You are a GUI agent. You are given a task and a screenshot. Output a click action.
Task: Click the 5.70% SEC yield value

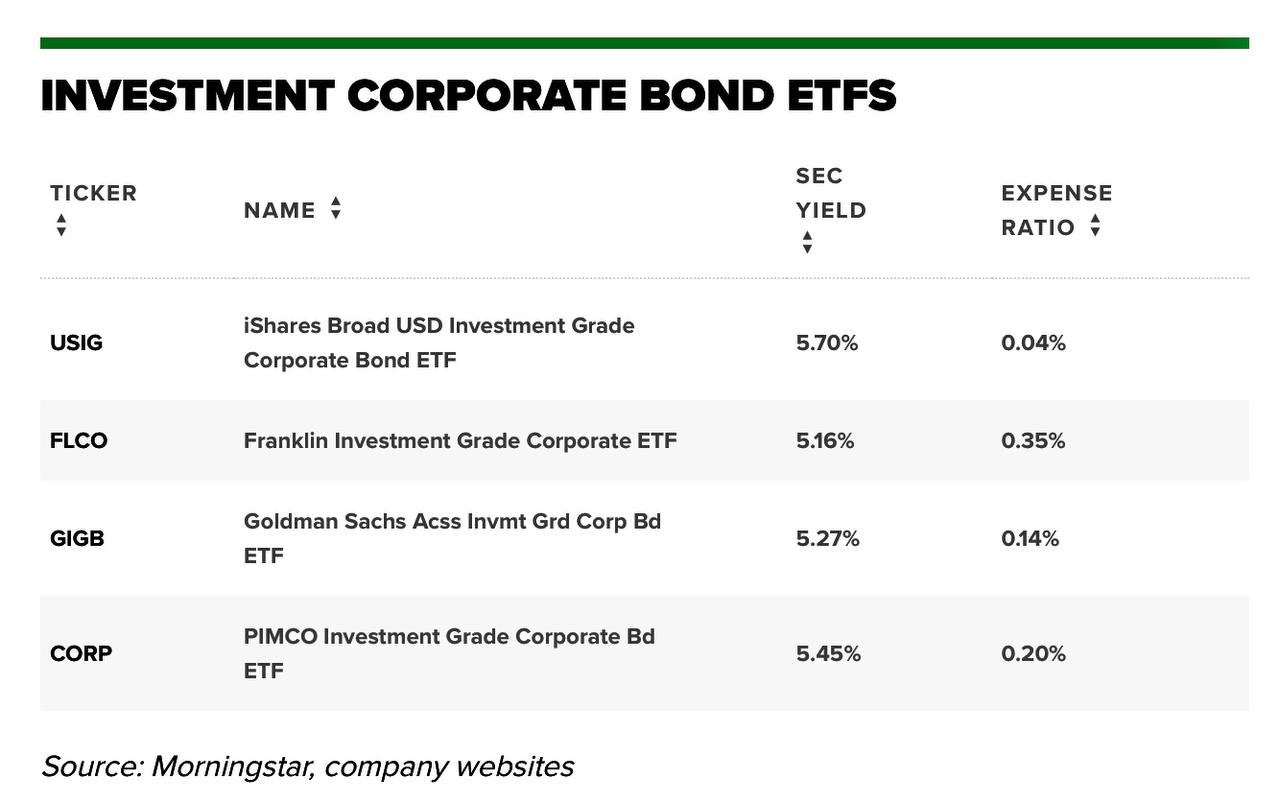(x=827, y=343)
